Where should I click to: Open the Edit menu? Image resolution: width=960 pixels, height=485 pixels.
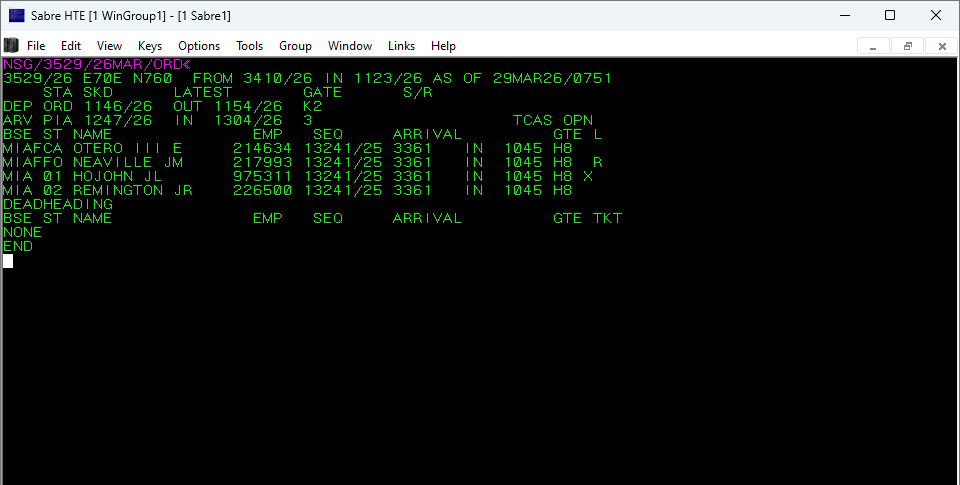[71, 46]
